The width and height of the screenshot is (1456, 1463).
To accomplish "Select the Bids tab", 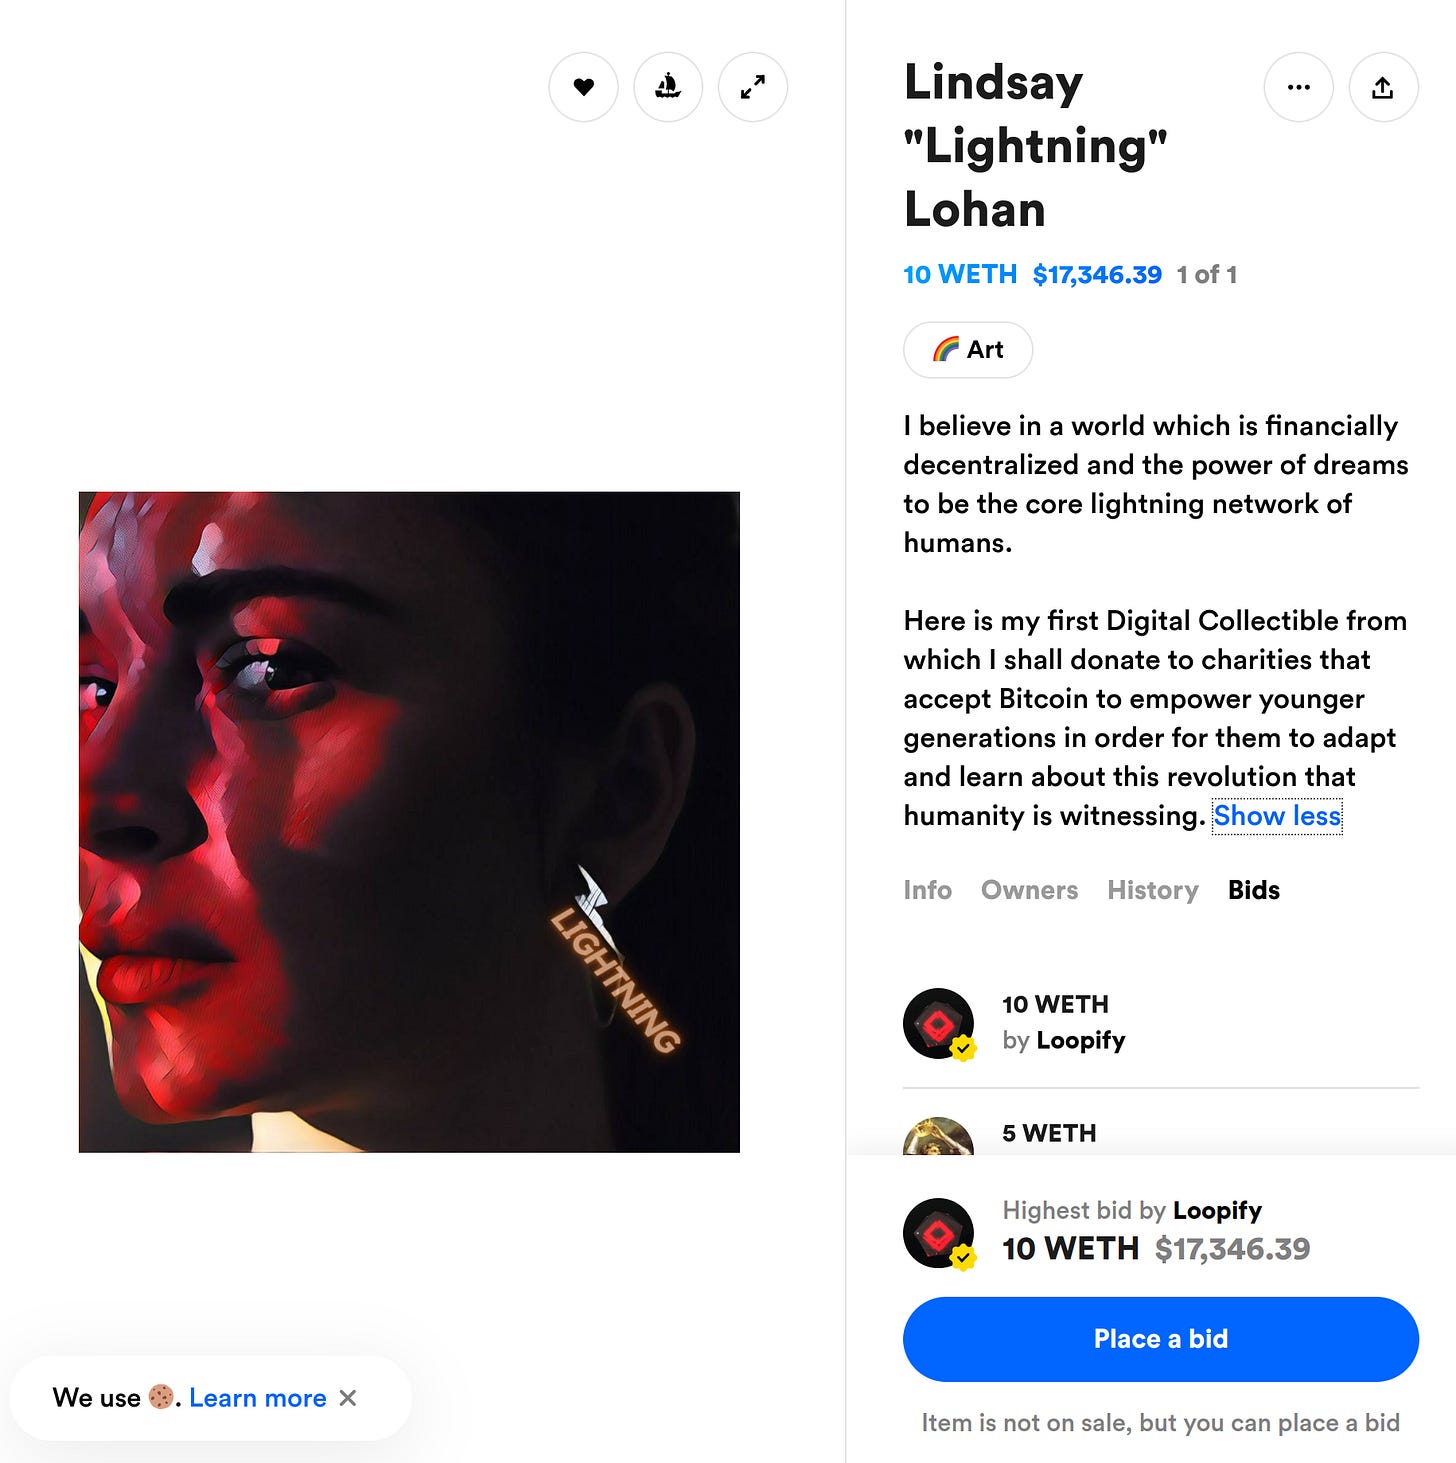I will tap(1254, 890).
